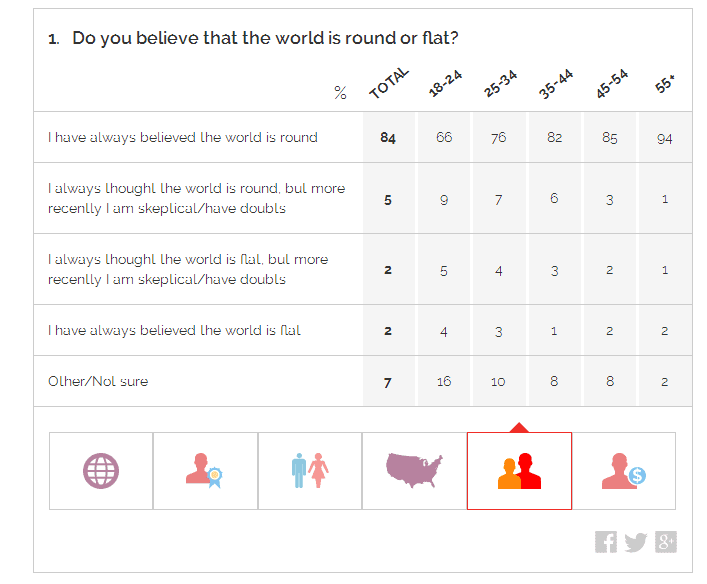The width and height of the screenshot is (707, 584).
Task: Click the question title about round or flat
Action: (265, 38)
